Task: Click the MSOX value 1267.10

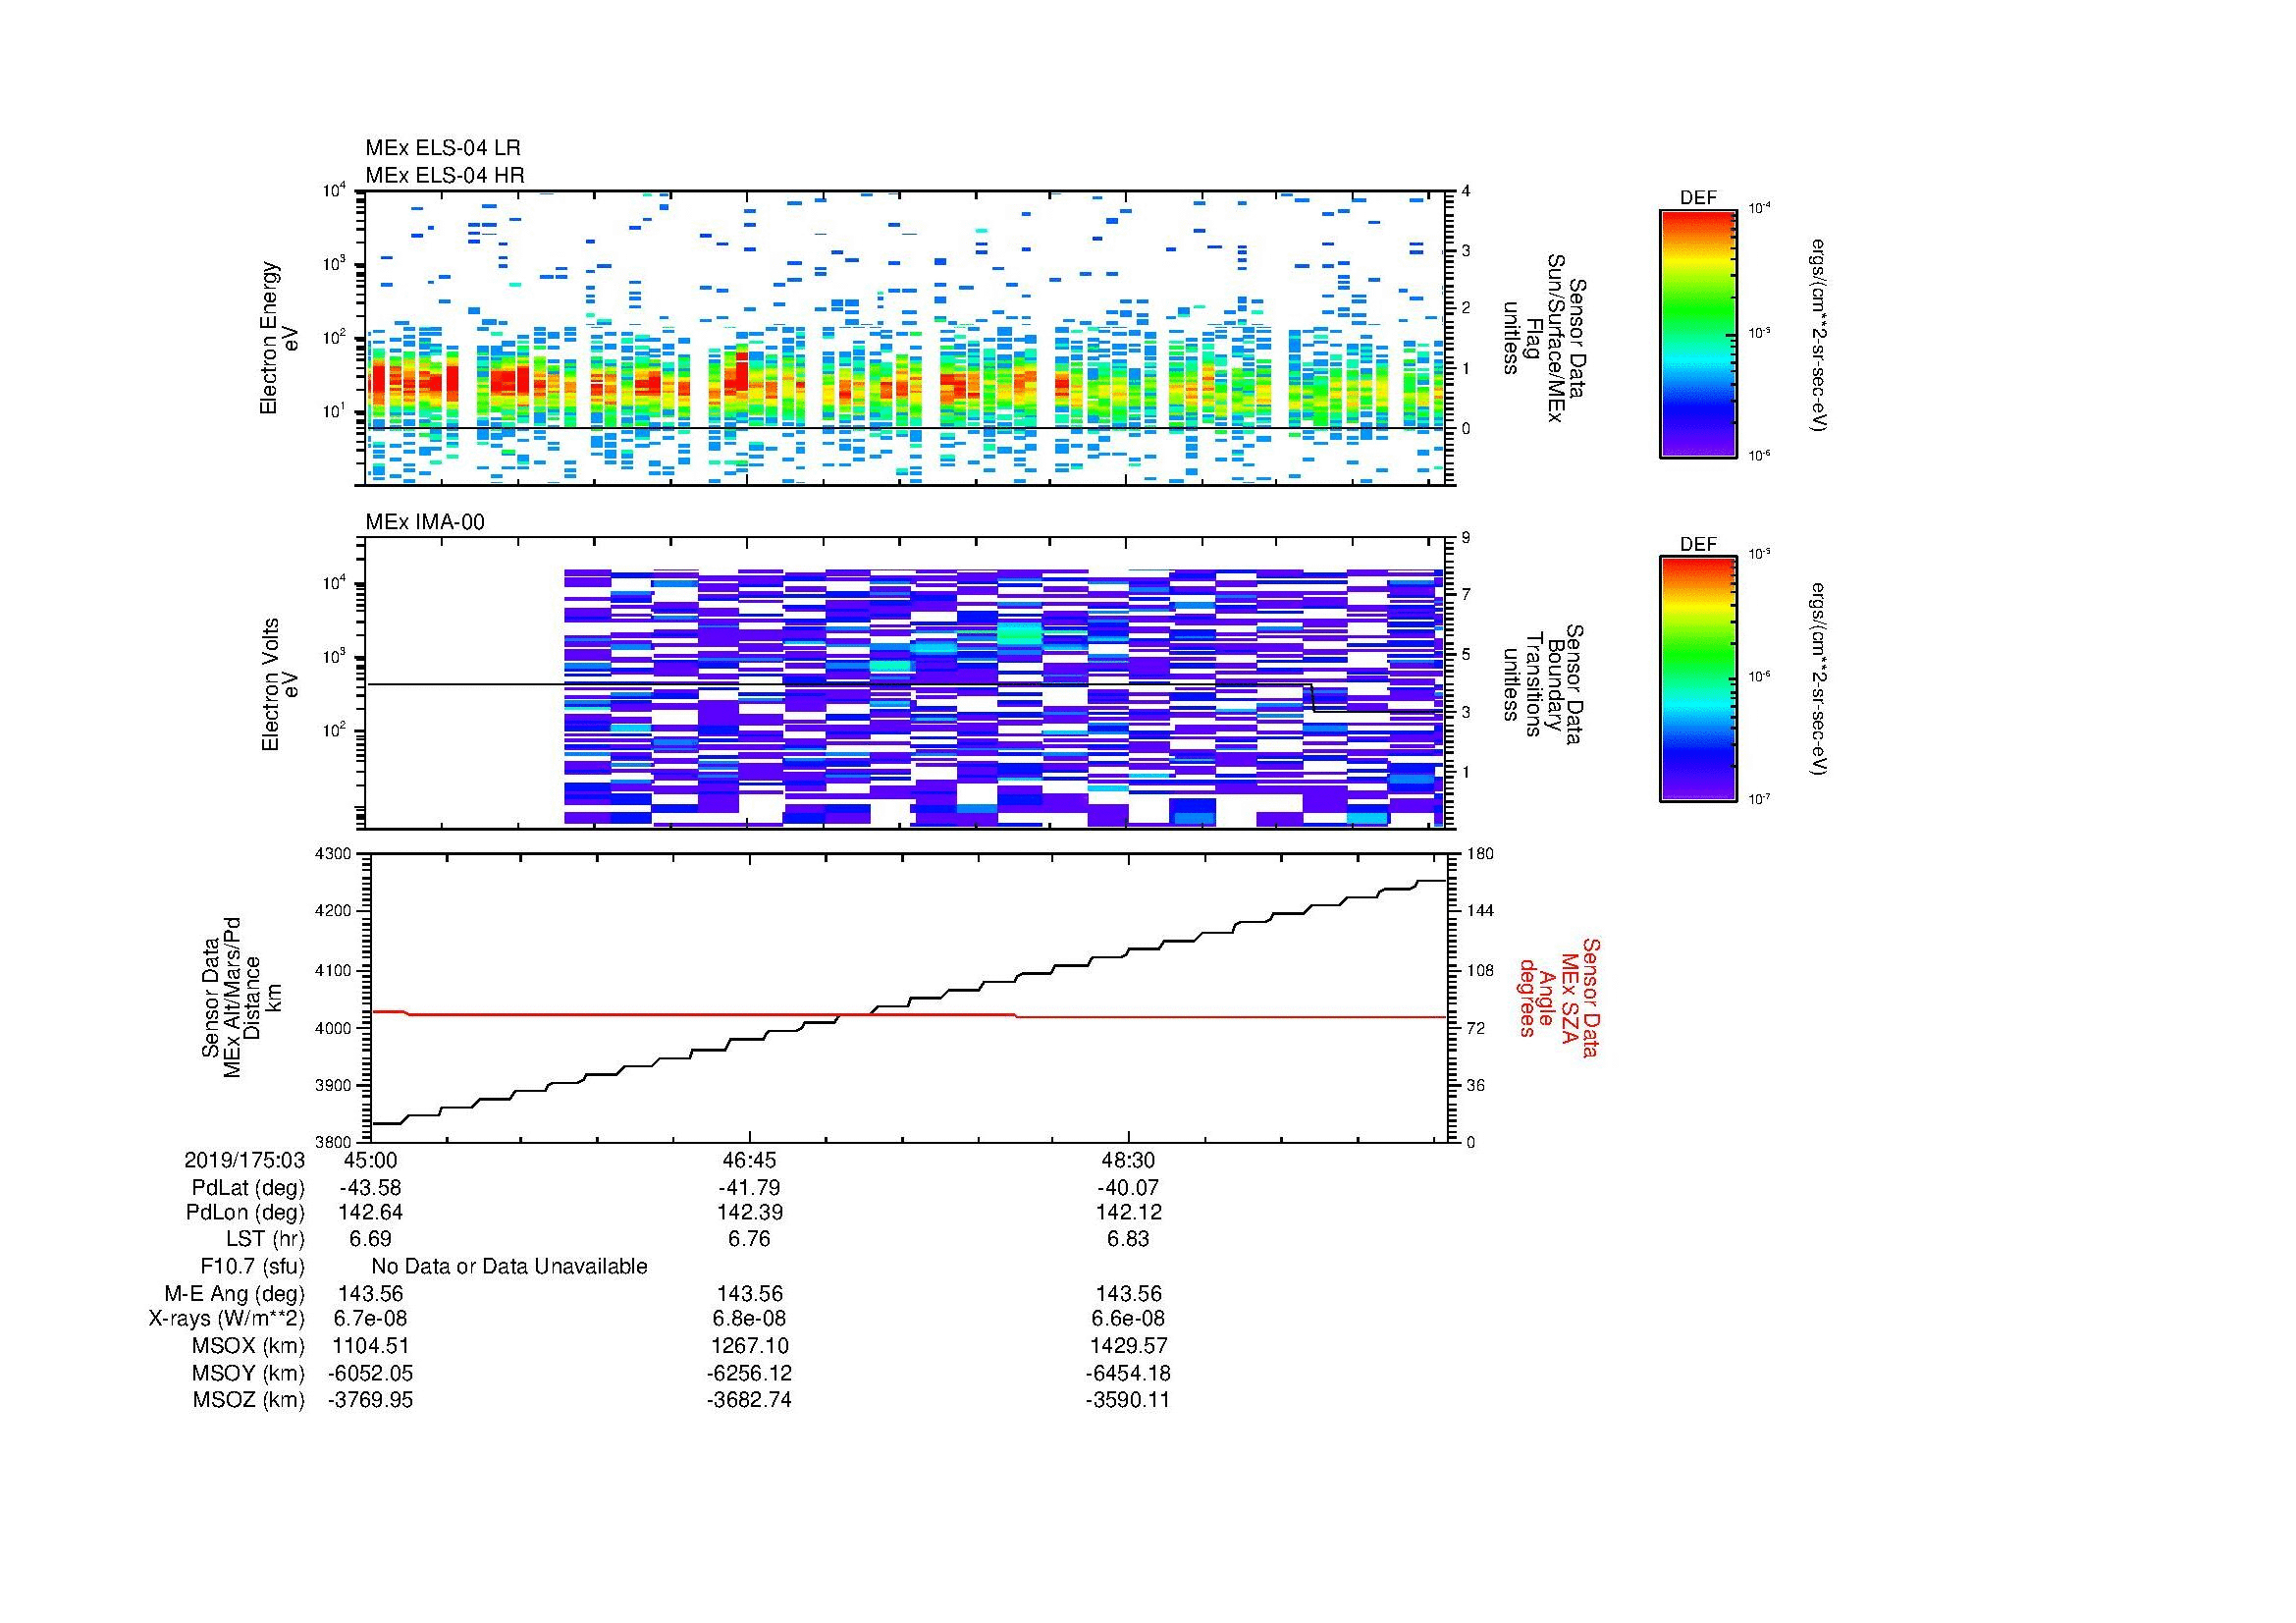Action: click(749, 1346)
